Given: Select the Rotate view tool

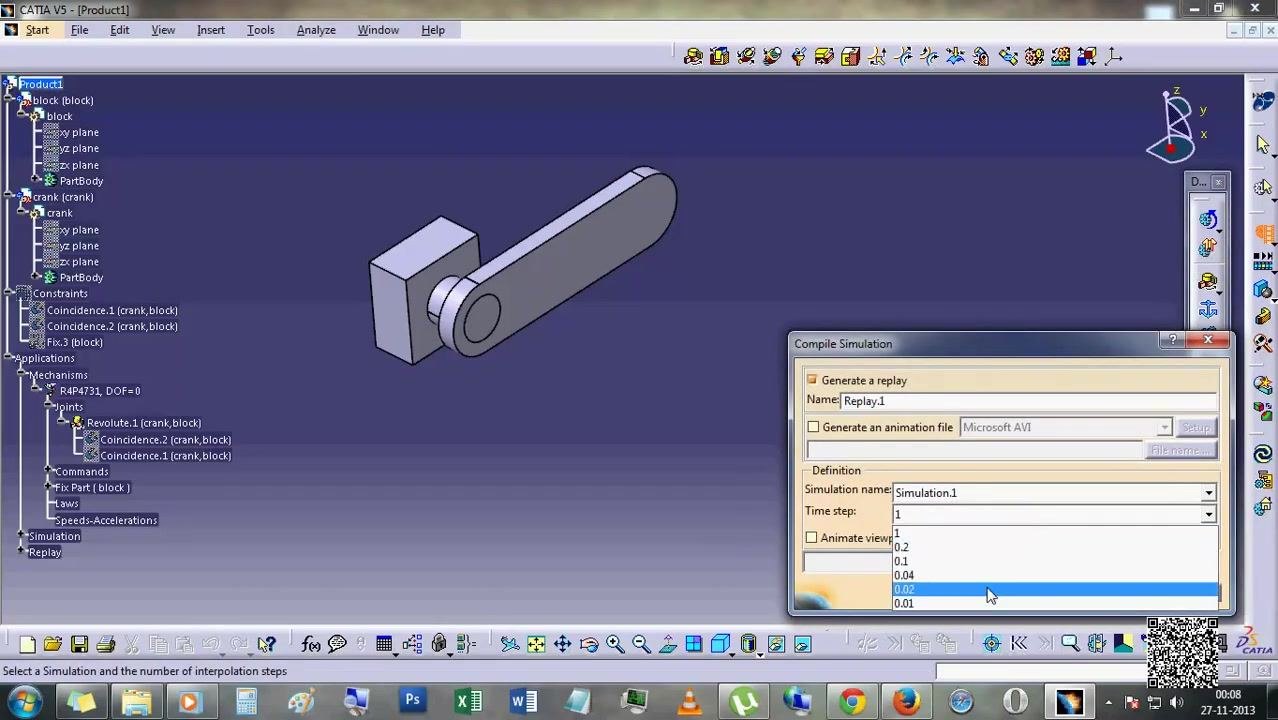Looking at the screenshot, I should point(588,645).
